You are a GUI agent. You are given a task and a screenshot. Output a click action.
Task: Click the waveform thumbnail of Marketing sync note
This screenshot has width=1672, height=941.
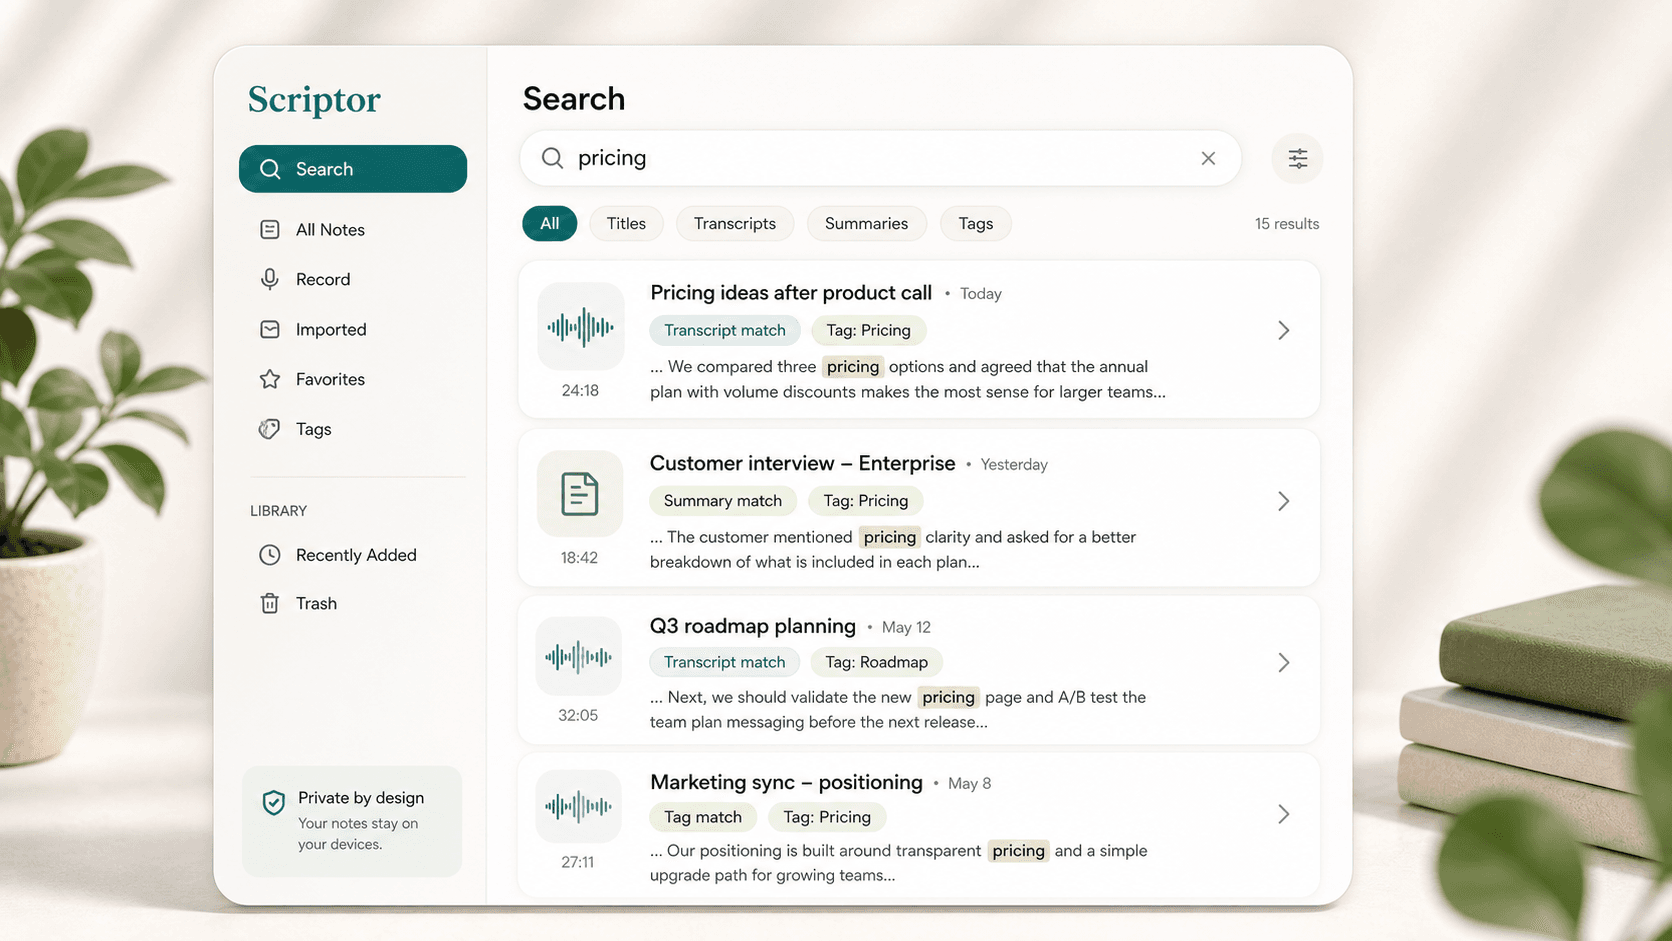tap(578, 806)
